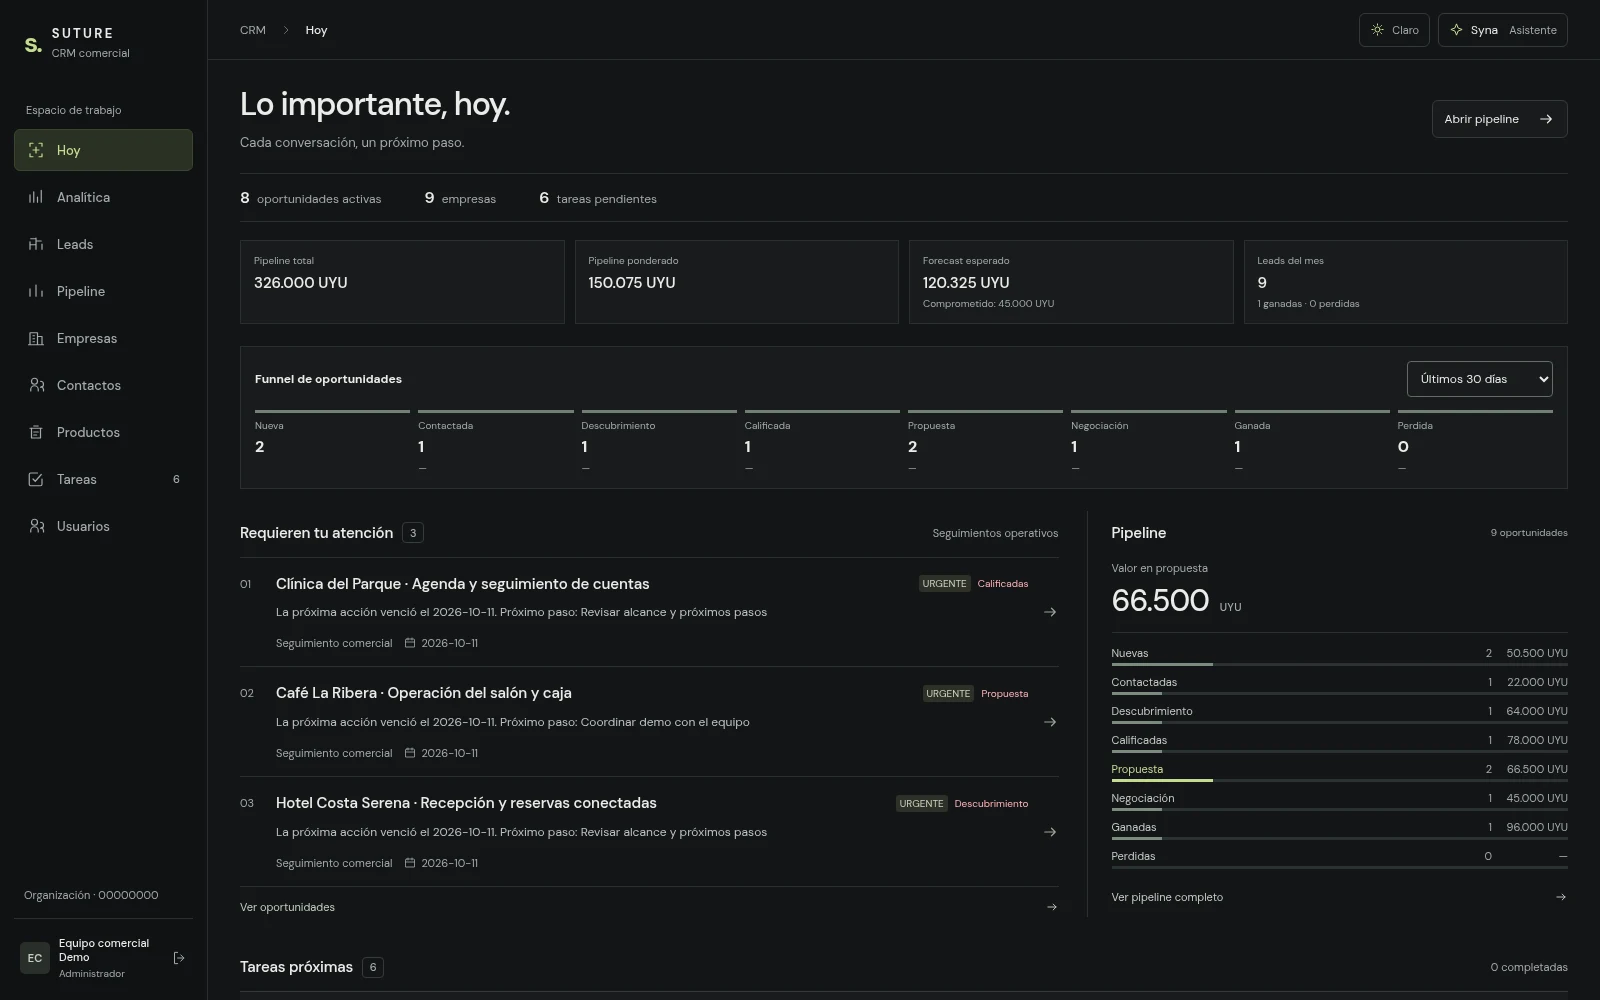Click the EC avatar badge
1600x1000 pixels.
point(35,958)
